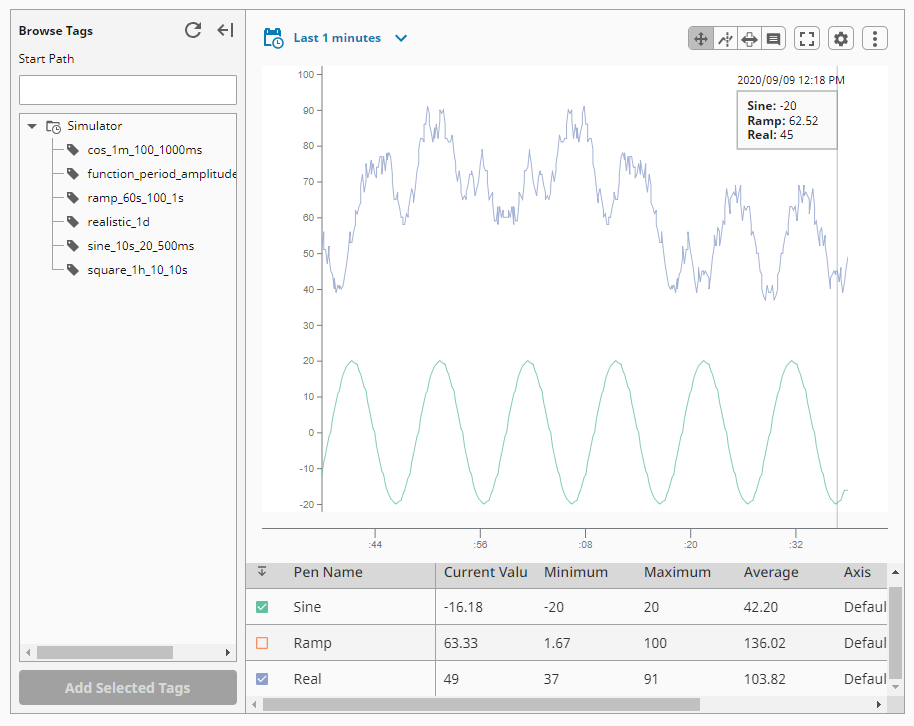
Task: Uncheck the Sine pen checkbox
Action: [262, 607]
